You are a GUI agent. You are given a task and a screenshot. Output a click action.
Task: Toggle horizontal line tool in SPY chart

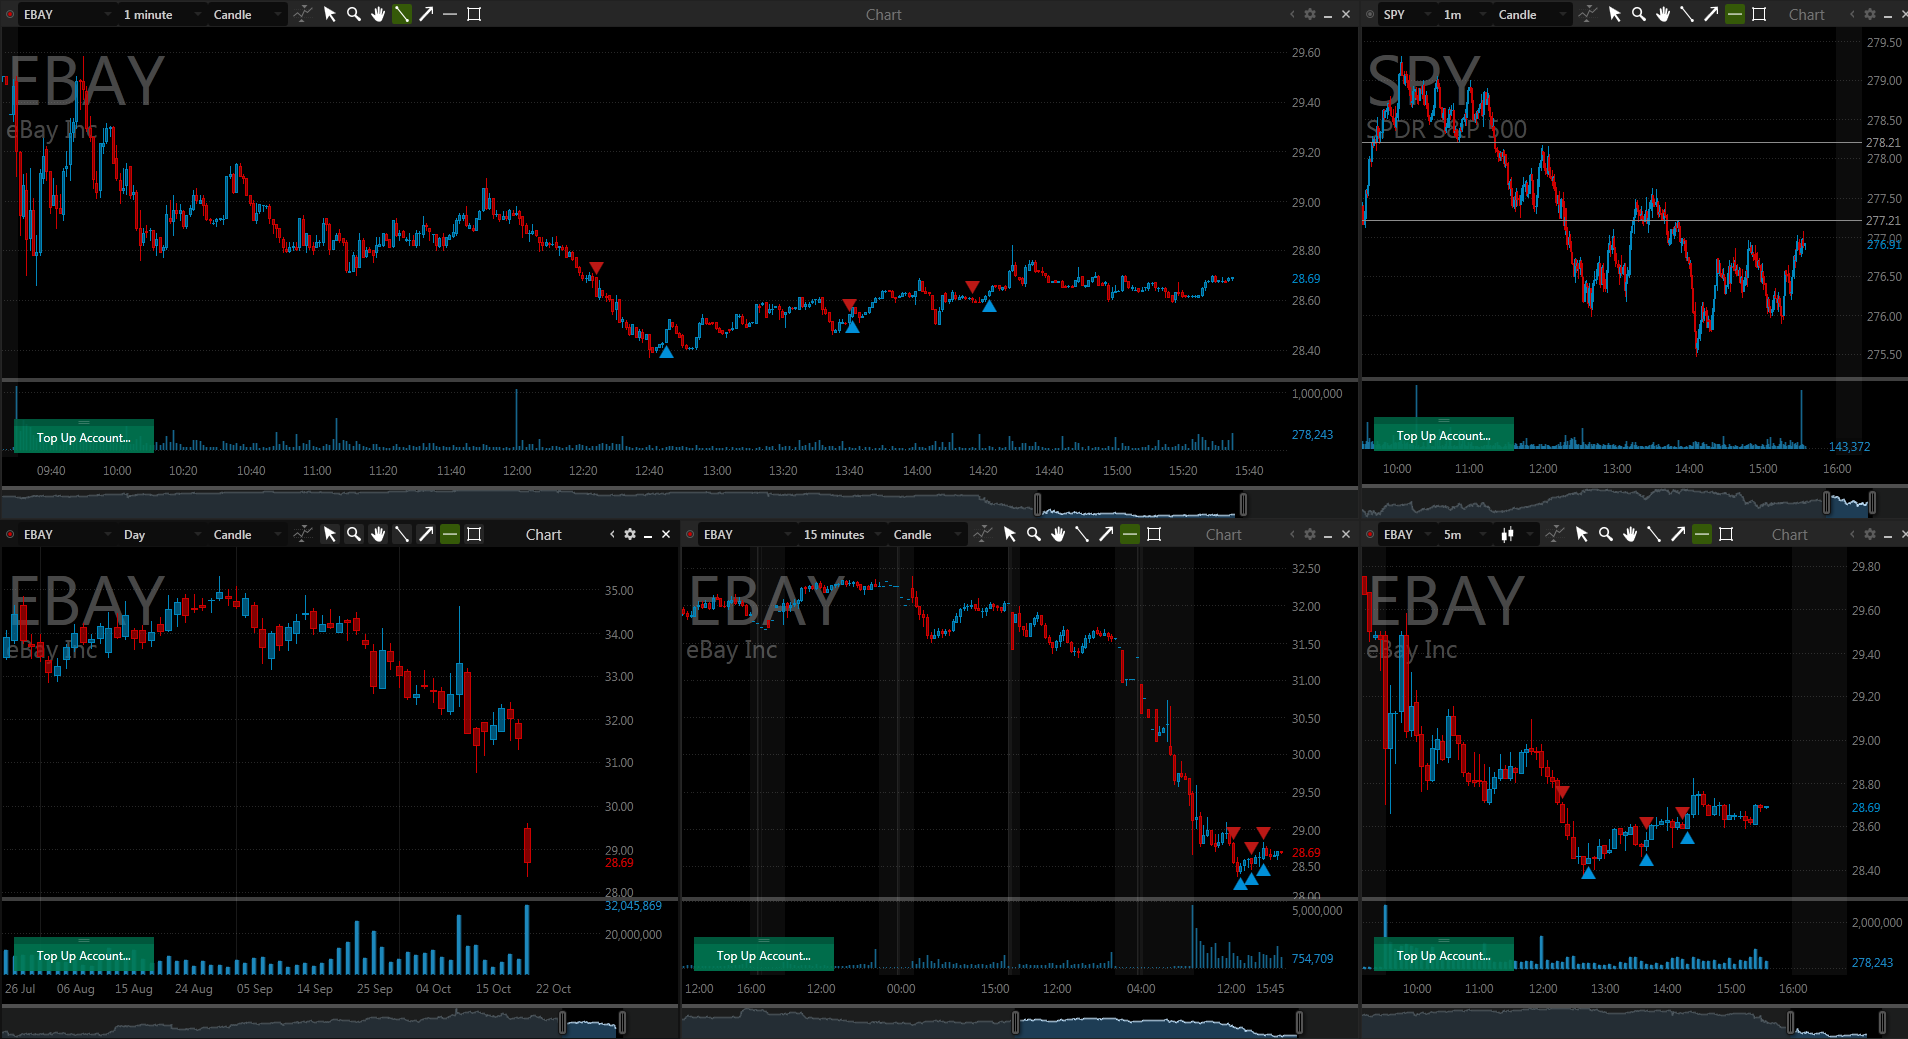(x=1735, y=14)
